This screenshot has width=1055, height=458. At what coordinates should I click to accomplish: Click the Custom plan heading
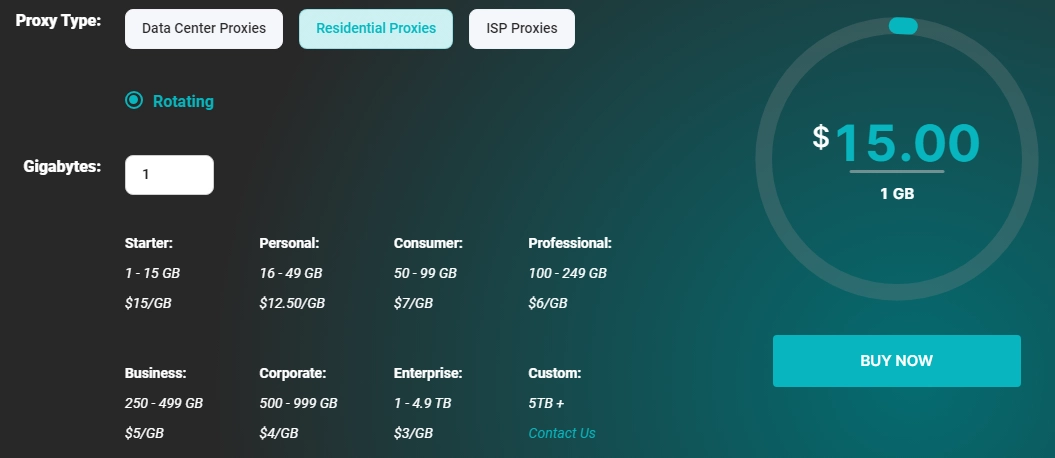pos(554,373)
